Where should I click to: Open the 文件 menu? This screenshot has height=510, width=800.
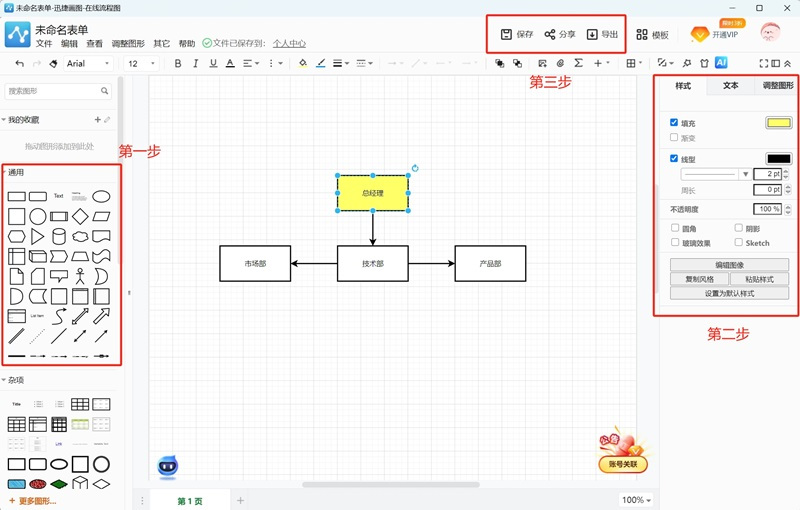click(x=44, y=43)
